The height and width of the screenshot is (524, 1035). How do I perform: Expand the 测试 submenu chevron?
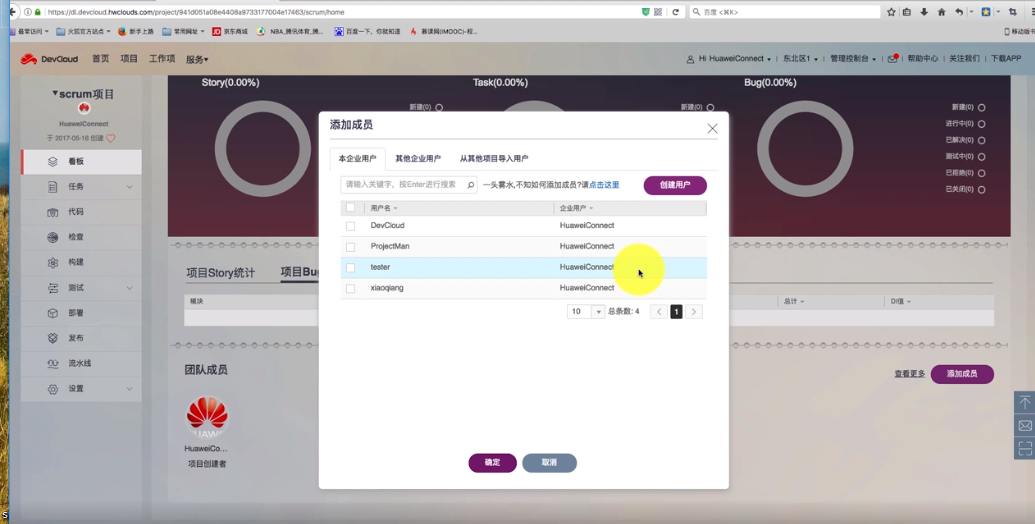click(x=129, y=288)
